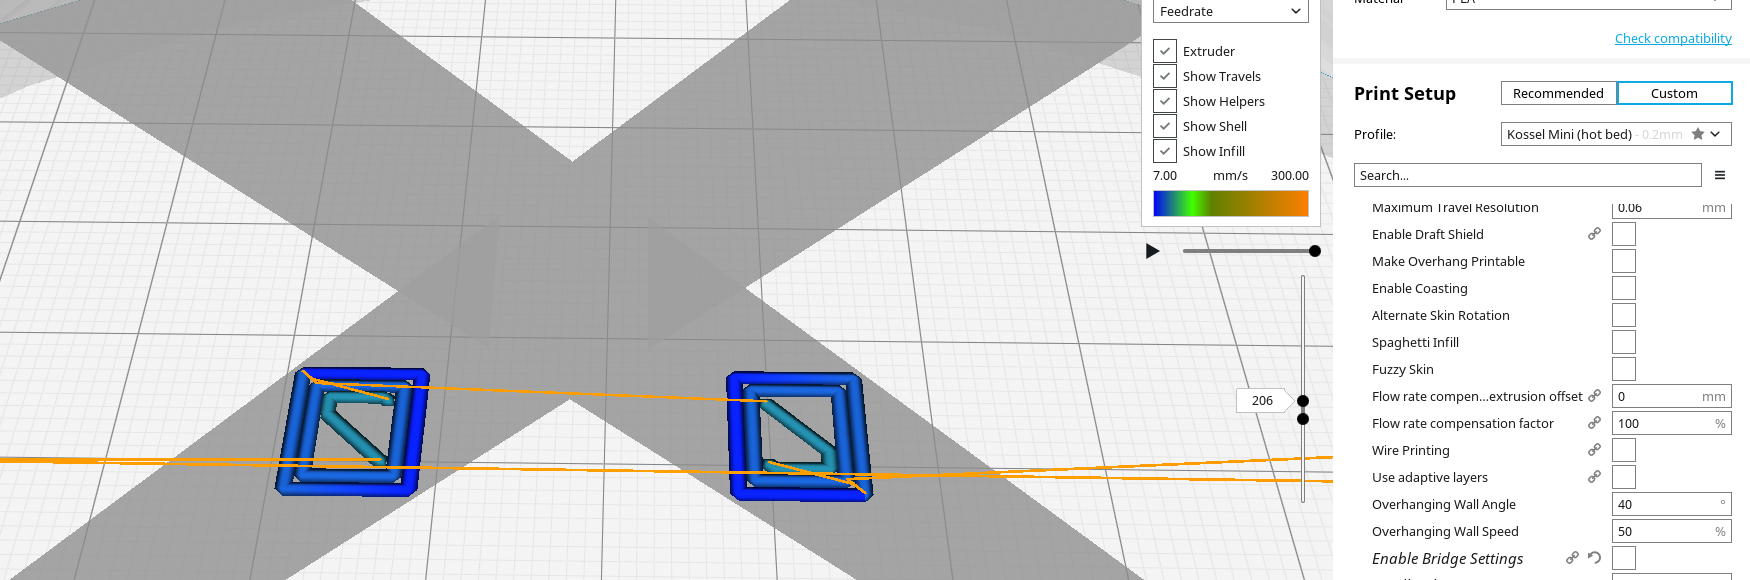
Task: Edit Overhanging Wall Angle value 40
Action: click(x=1672, y=504)
